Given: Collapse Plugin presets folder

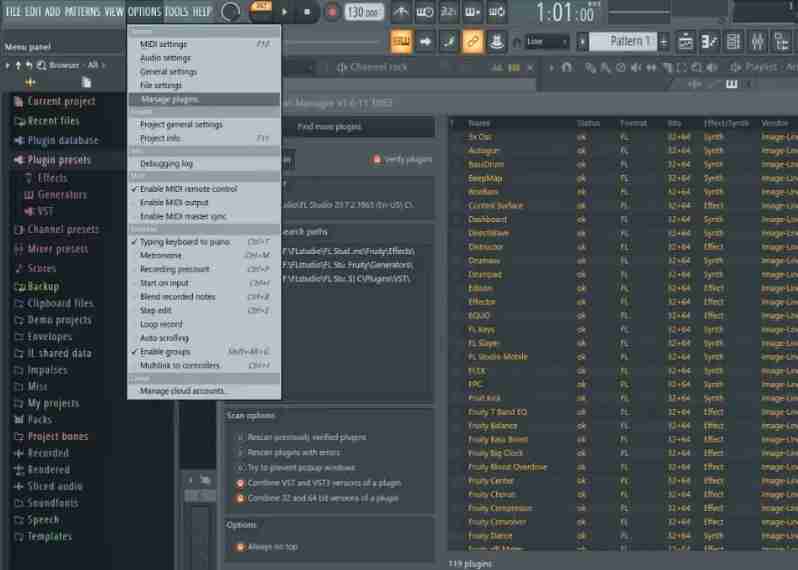Looking at the screenshot, I should pos(59,160).
